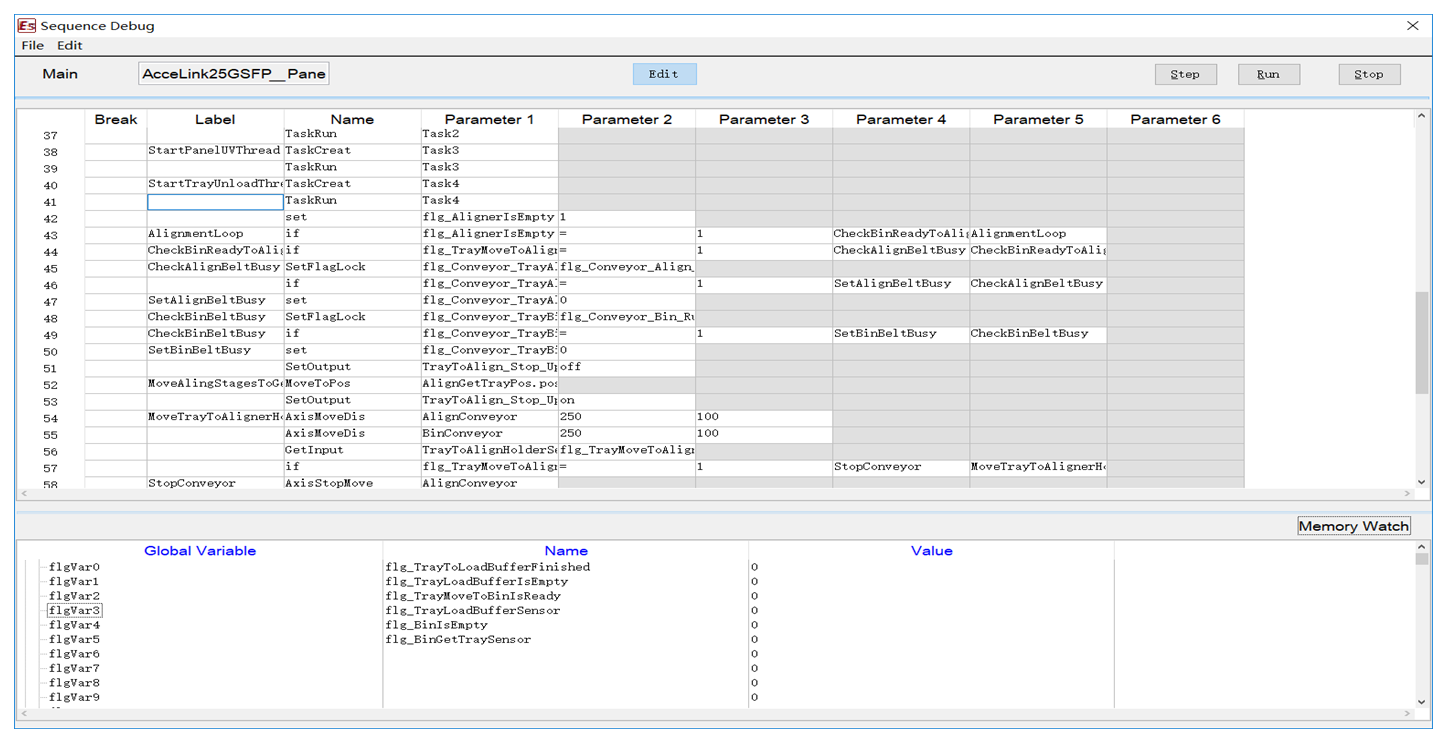Click GetInput name cell in row 56
This screenshot has width=1446, height=754.
tap(352, 450)
